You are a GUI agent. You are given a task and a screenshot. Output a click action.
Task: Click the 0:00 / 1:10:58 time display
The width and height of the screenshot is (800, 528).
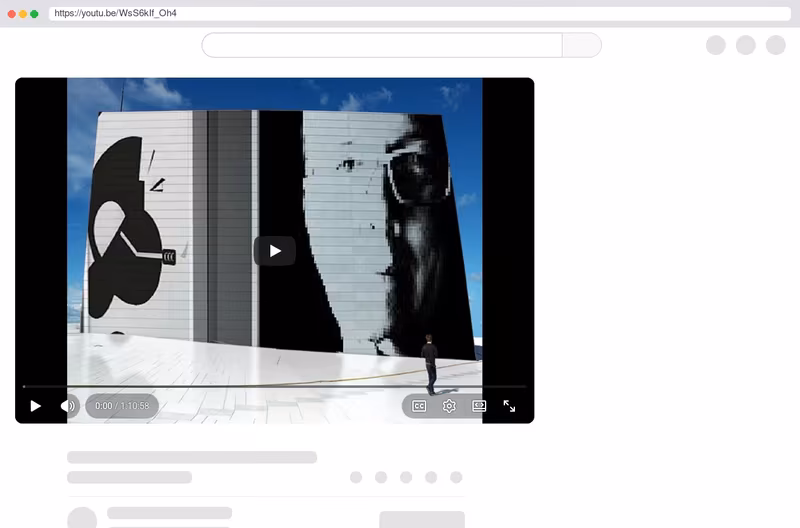pyautogui.click(x=122, y=406)
